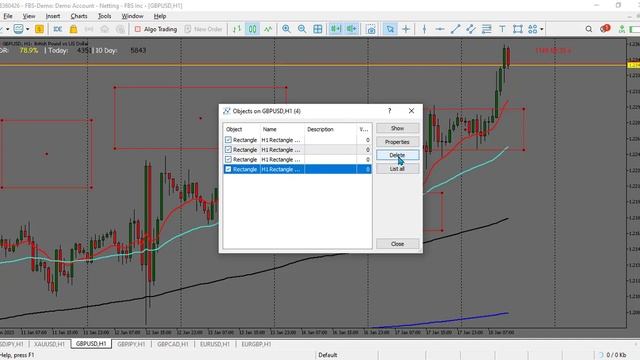
Task: Click the search magnifier icon
Action: click(x=589, y=29)
